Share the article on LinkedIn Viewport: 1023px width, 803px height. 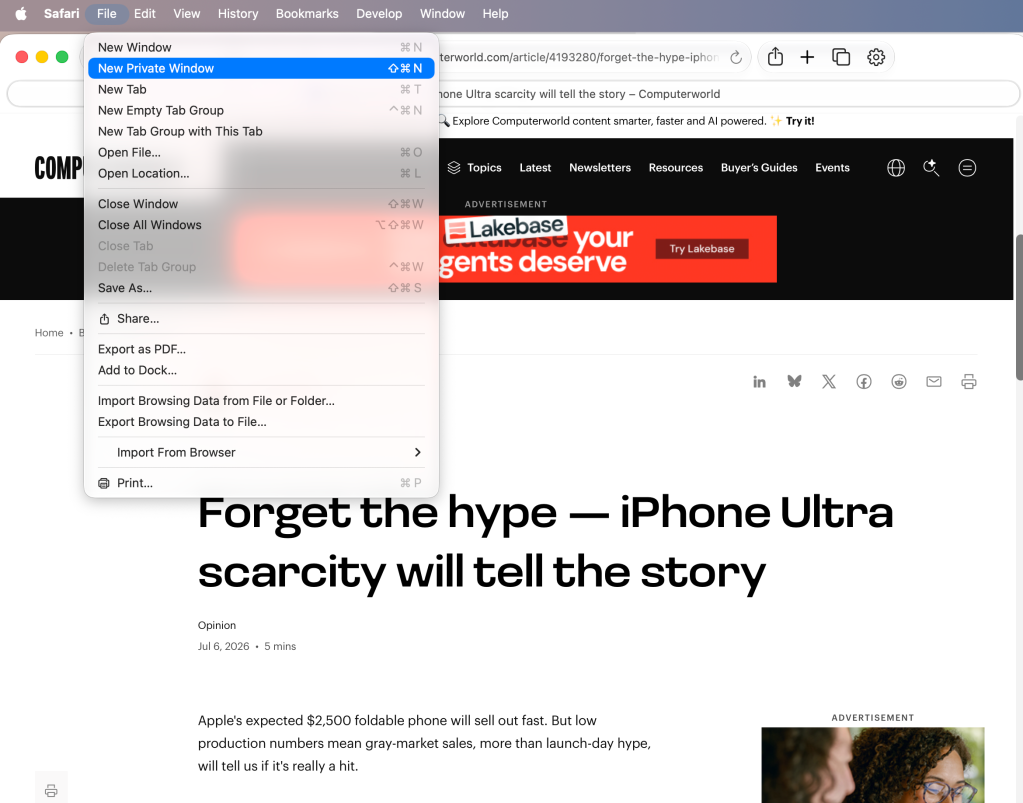click(x=759, y=382)
